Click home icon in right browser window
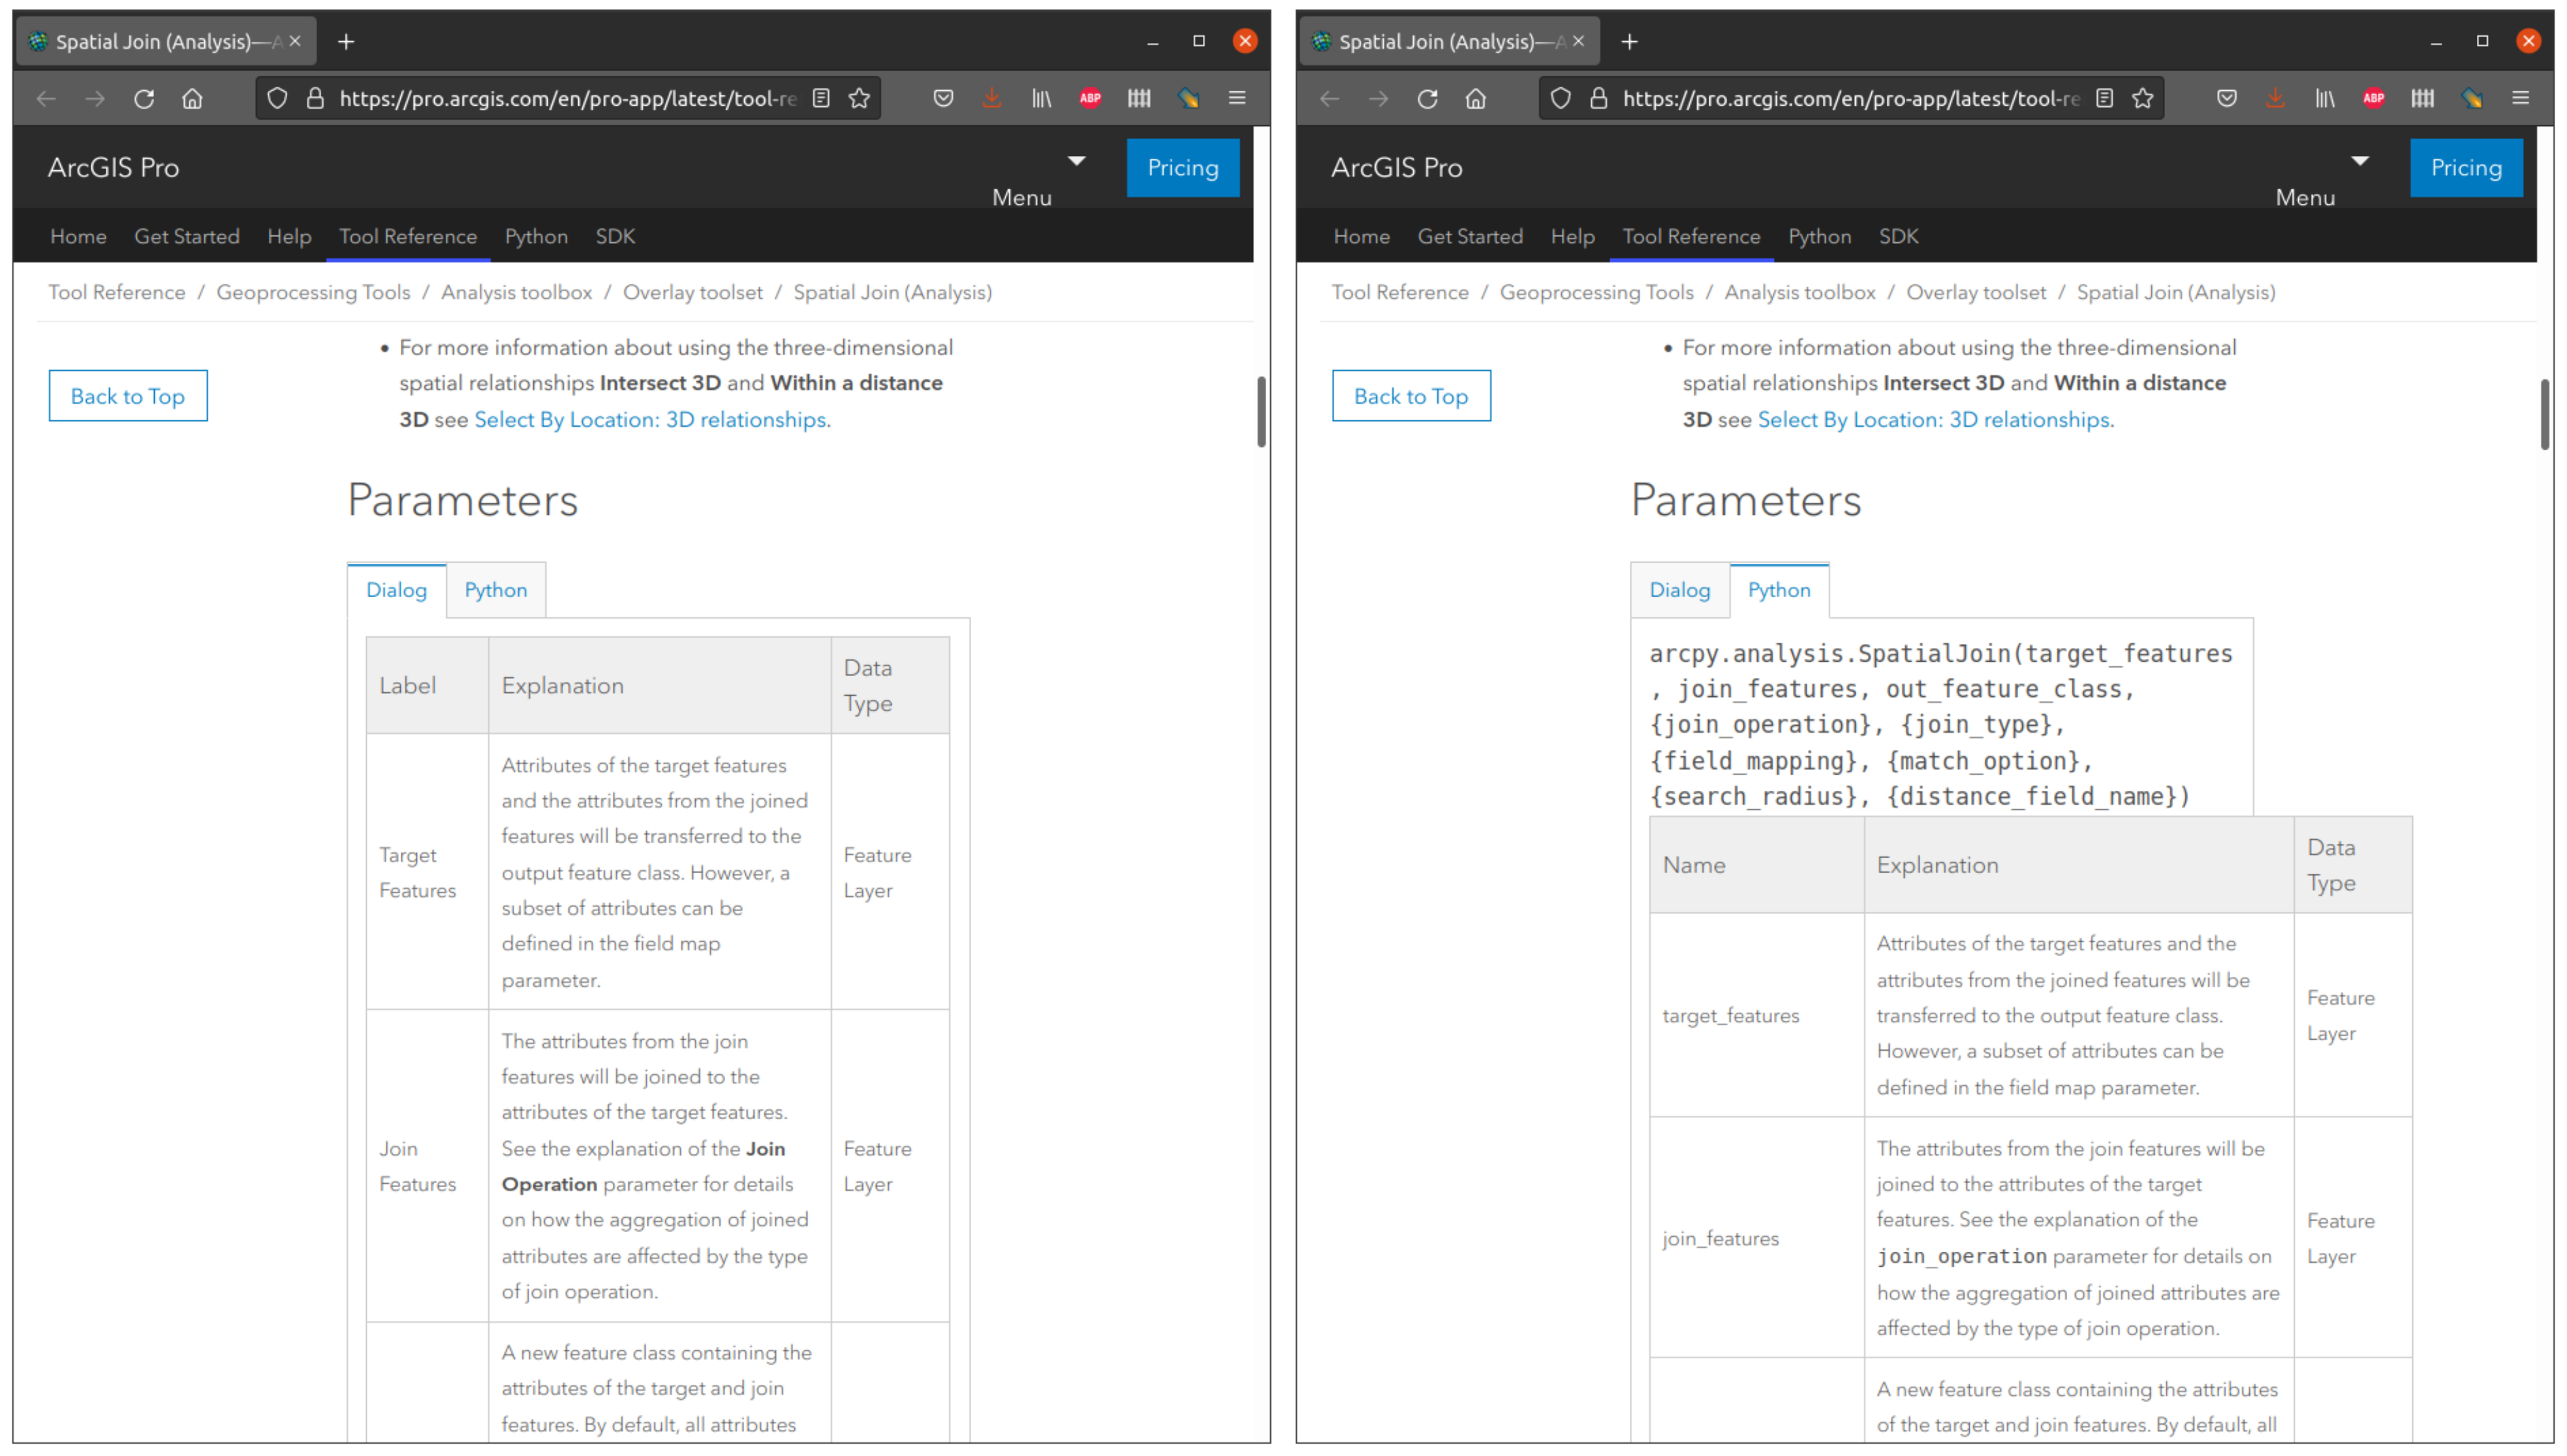 coord(1476,98)
